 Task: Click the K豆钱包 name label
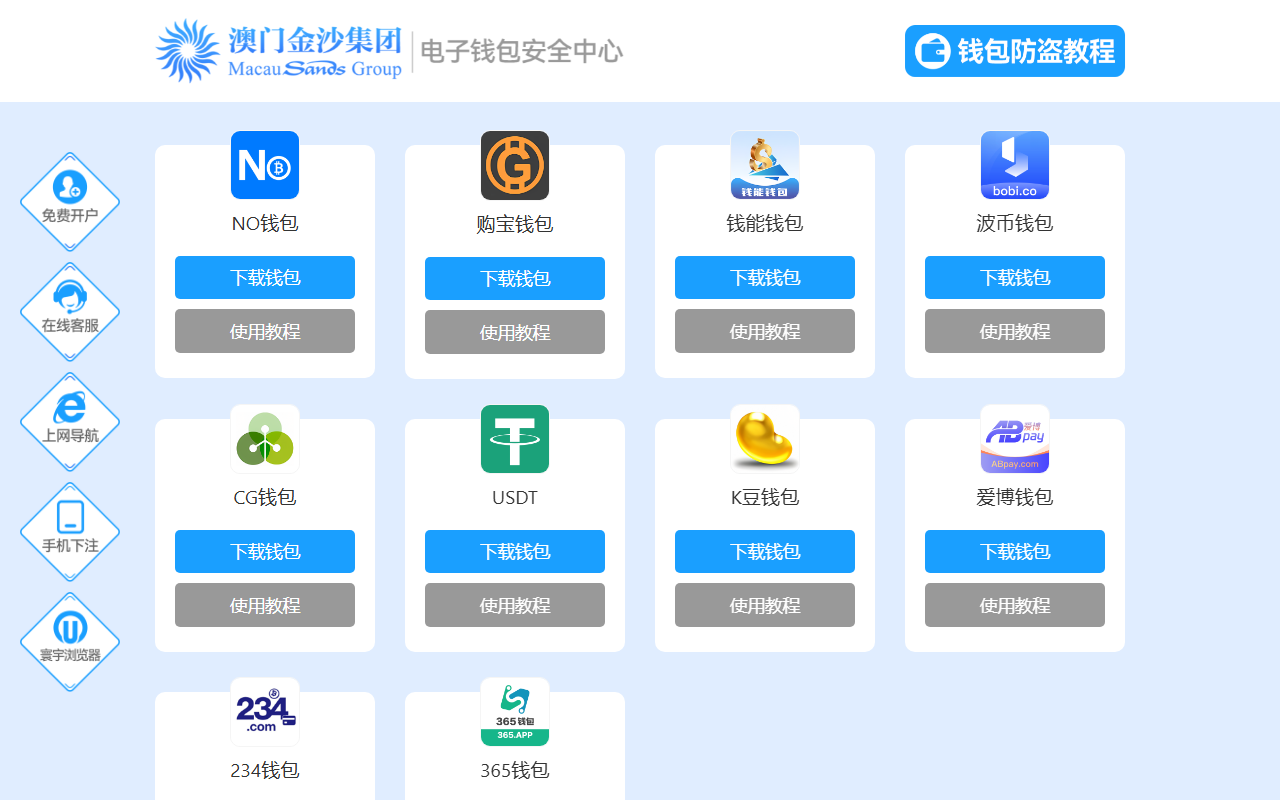[765, 497]
